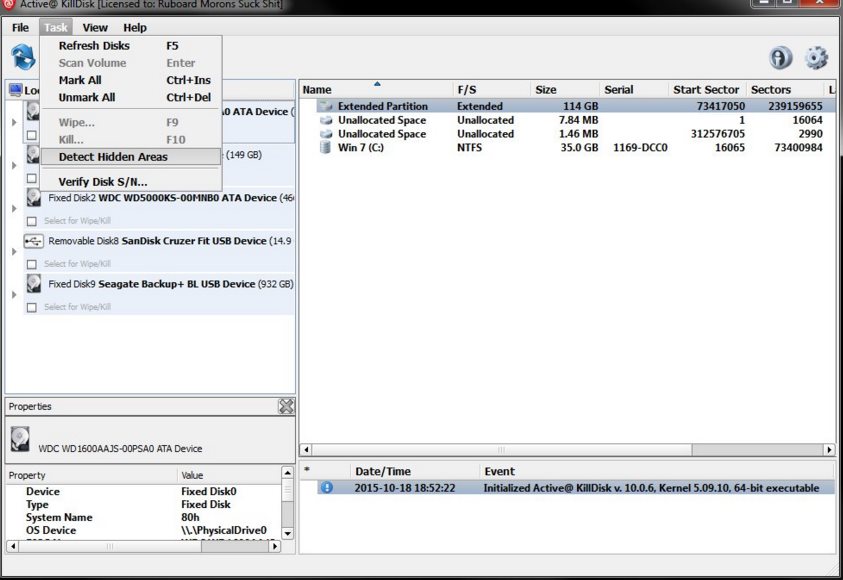Screen dimensions: 843x580
Task: Open the File menu
Action: pyautogui.click(x=20, y=27)
